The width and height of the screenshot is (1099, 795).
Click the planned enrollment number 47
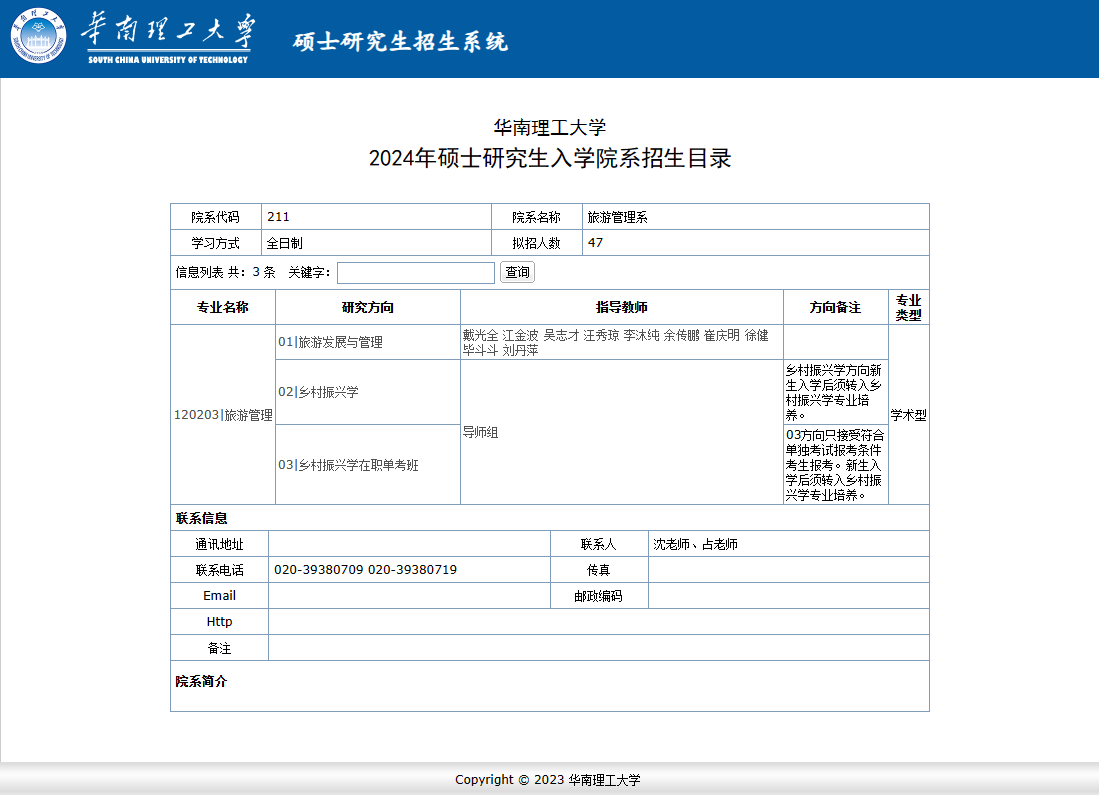point(595,243)
